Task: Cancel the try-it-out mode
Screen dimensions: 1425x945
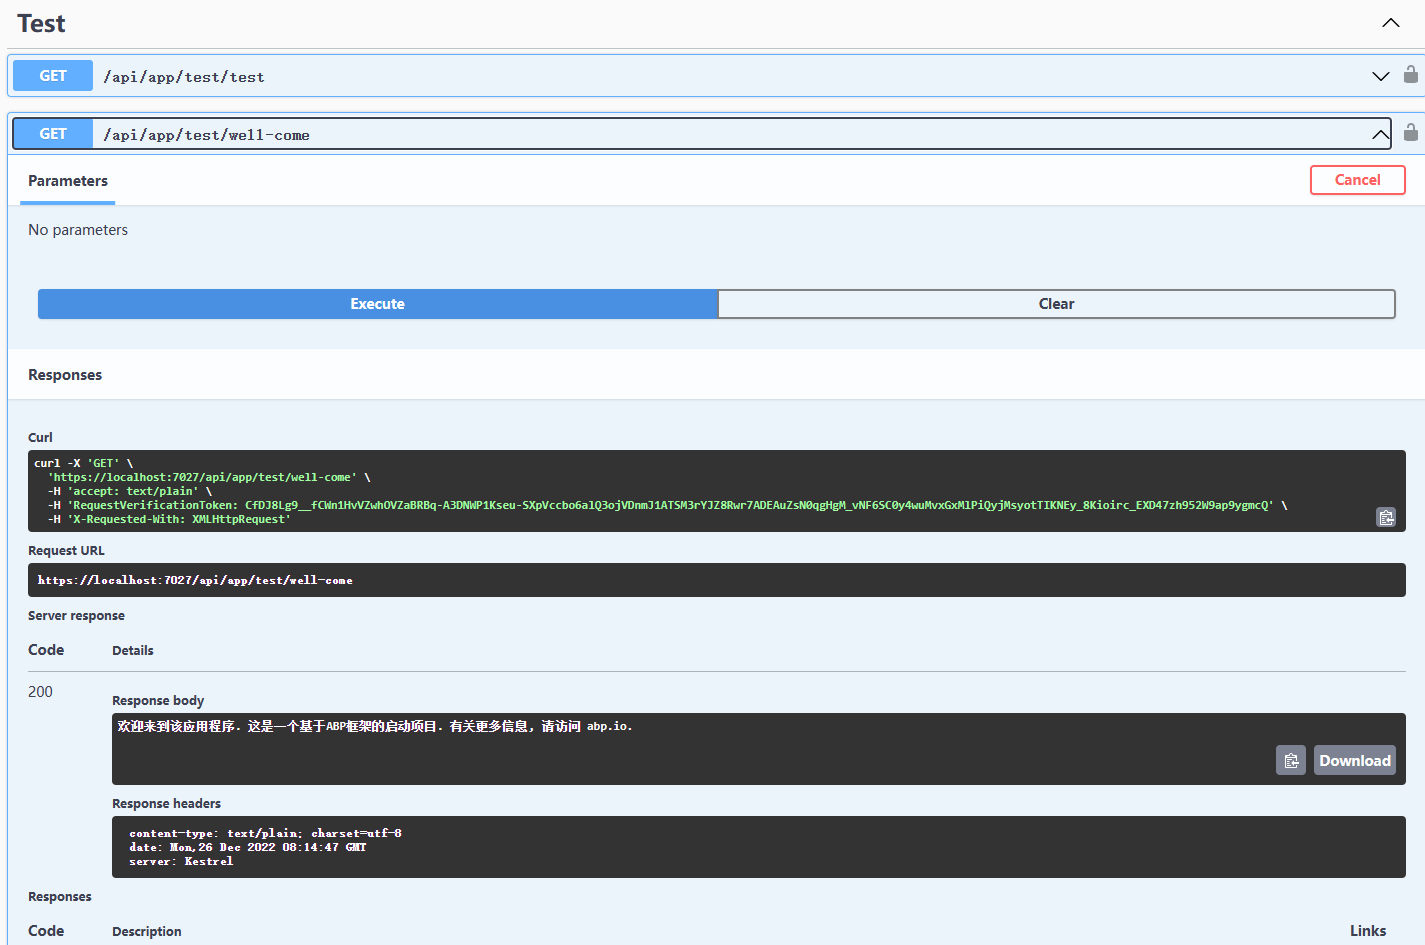Action: tap(1357, 180)
